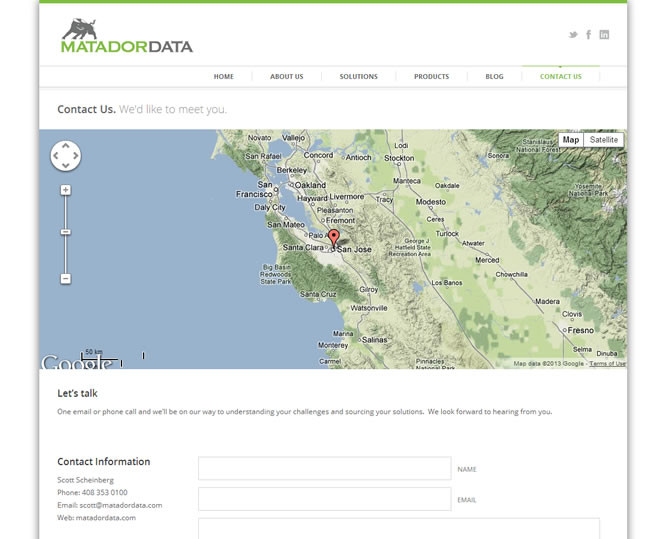Click into the Name input field
This screenshot has width=666, height=539.
click(x=324, y=469)
